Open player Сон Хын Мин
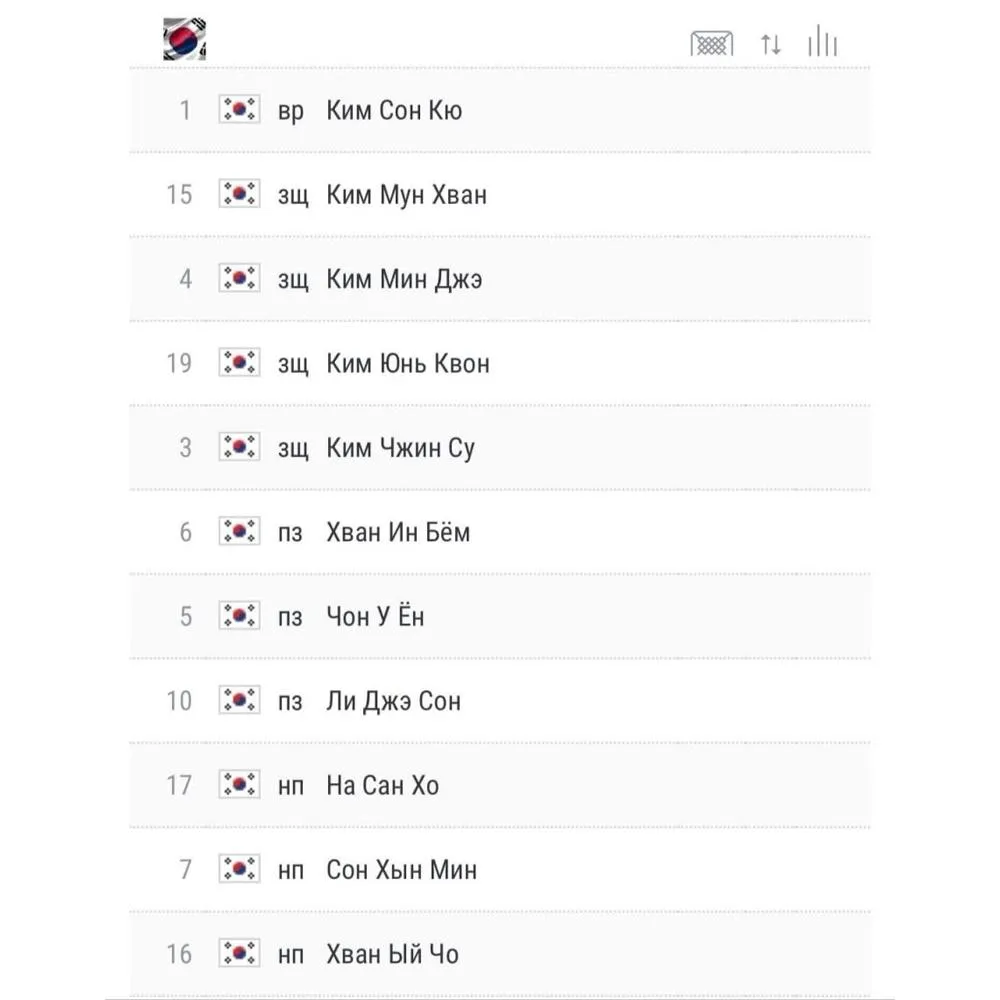This screenshot has width=1000, height=1000. coord(402,870)
